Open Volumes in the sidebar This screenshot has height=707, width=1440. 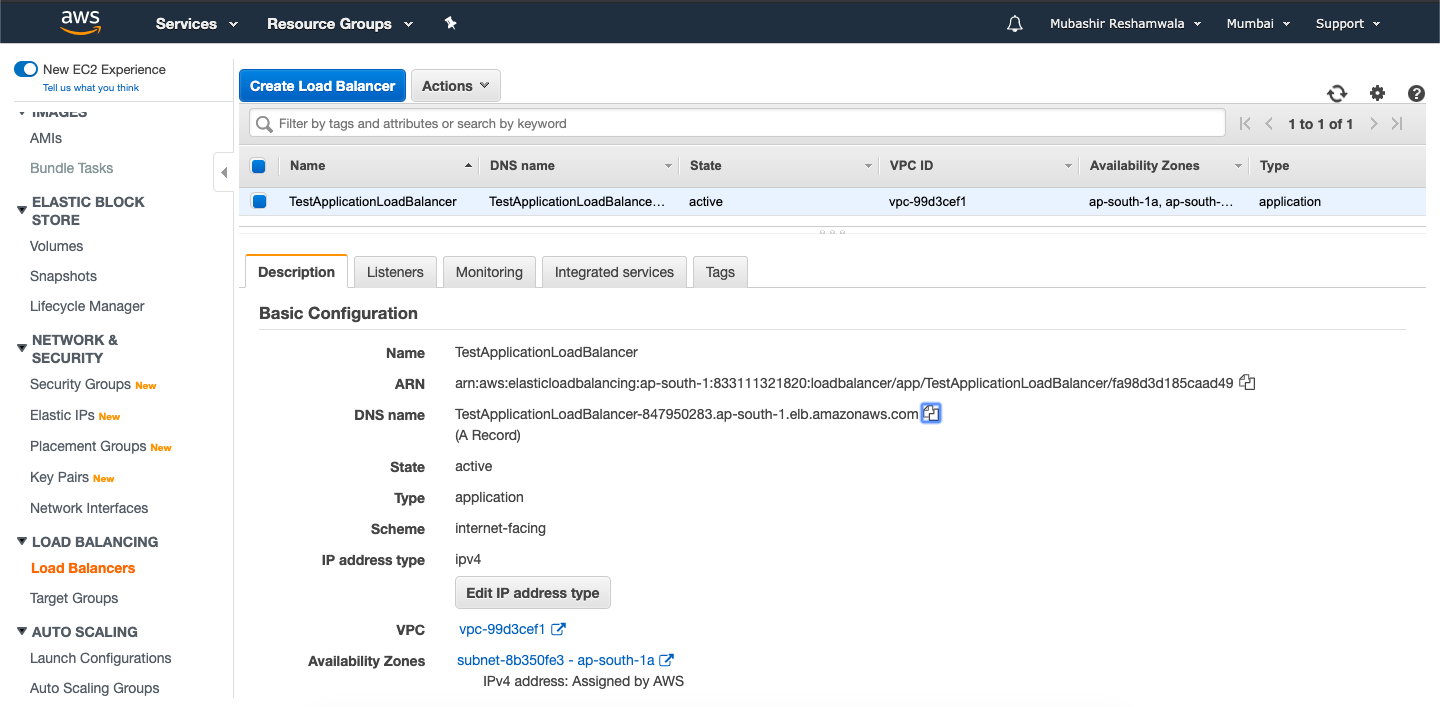pyautogui.click(x=57, y=246)
